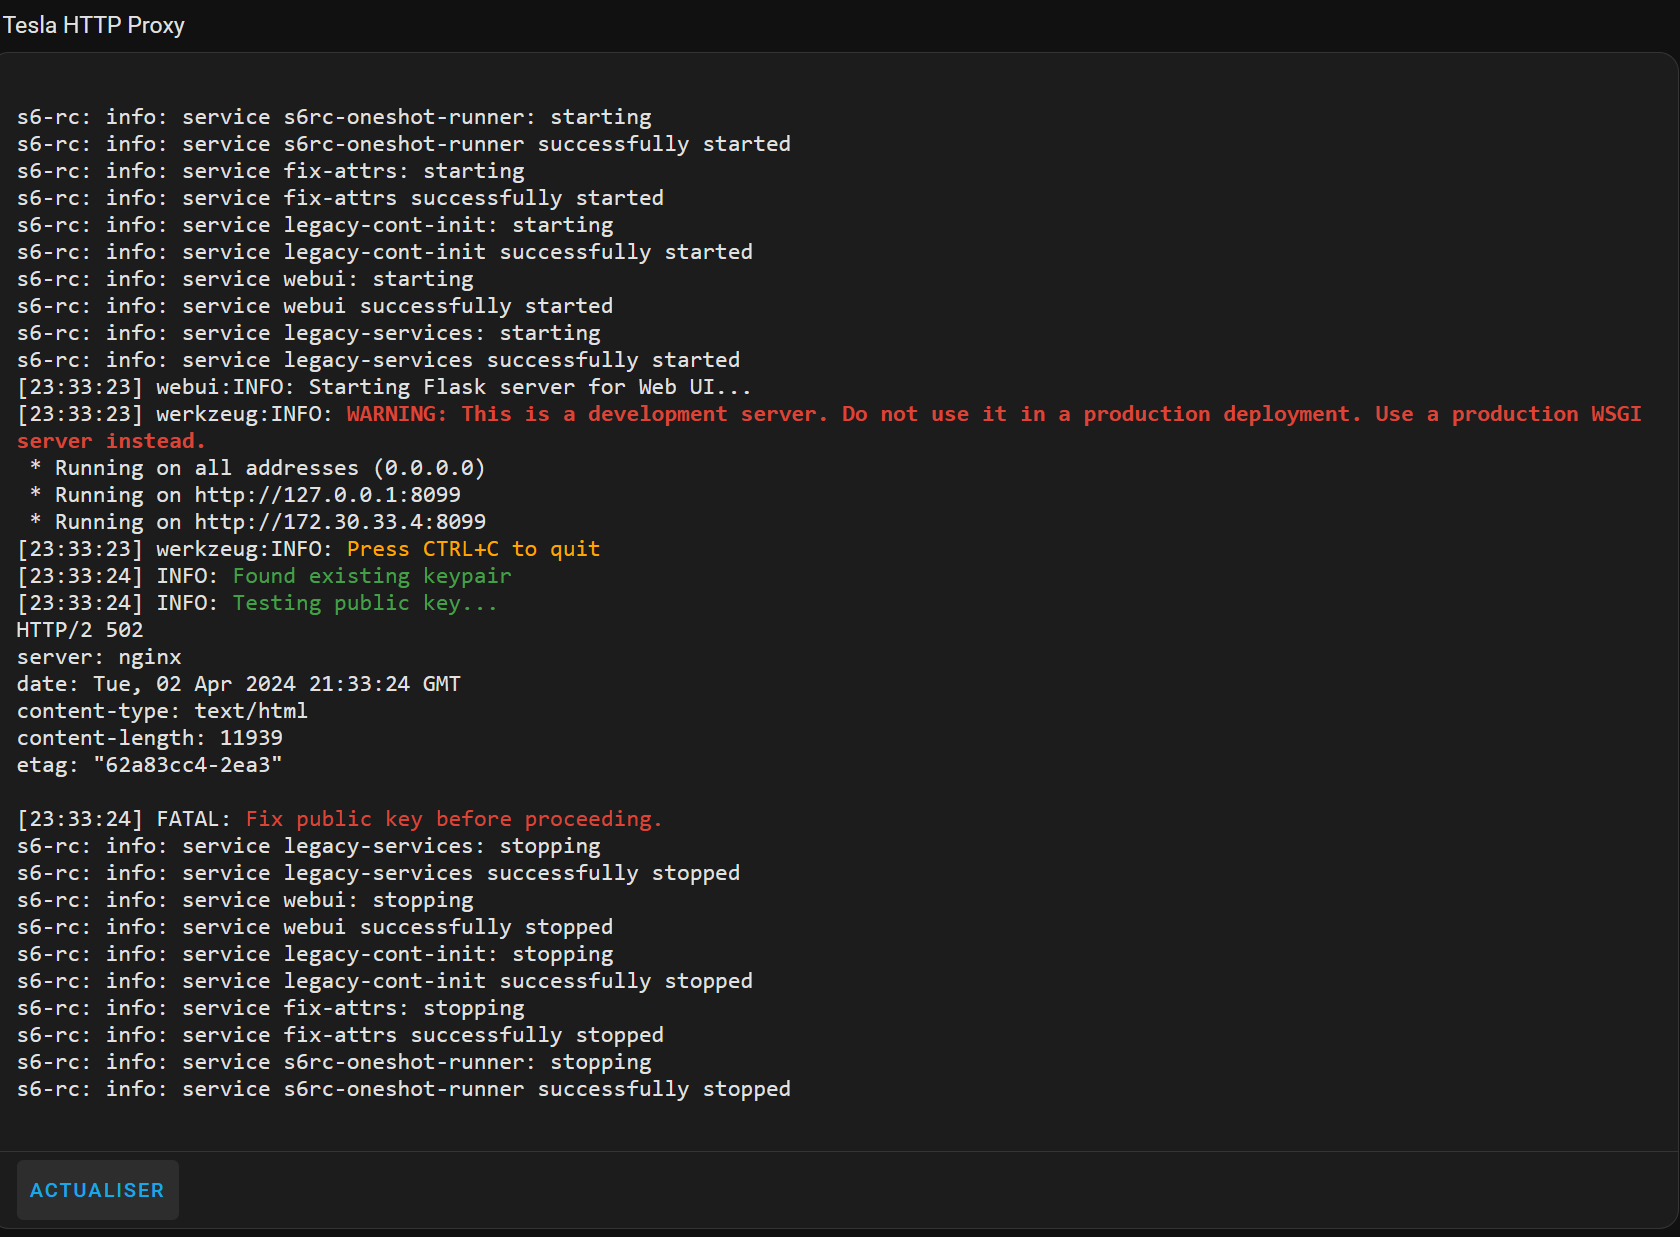This screenshot has width=1680, height=1237.
Task: Click the 'server: nginx' line
Action: click(99, 657)
